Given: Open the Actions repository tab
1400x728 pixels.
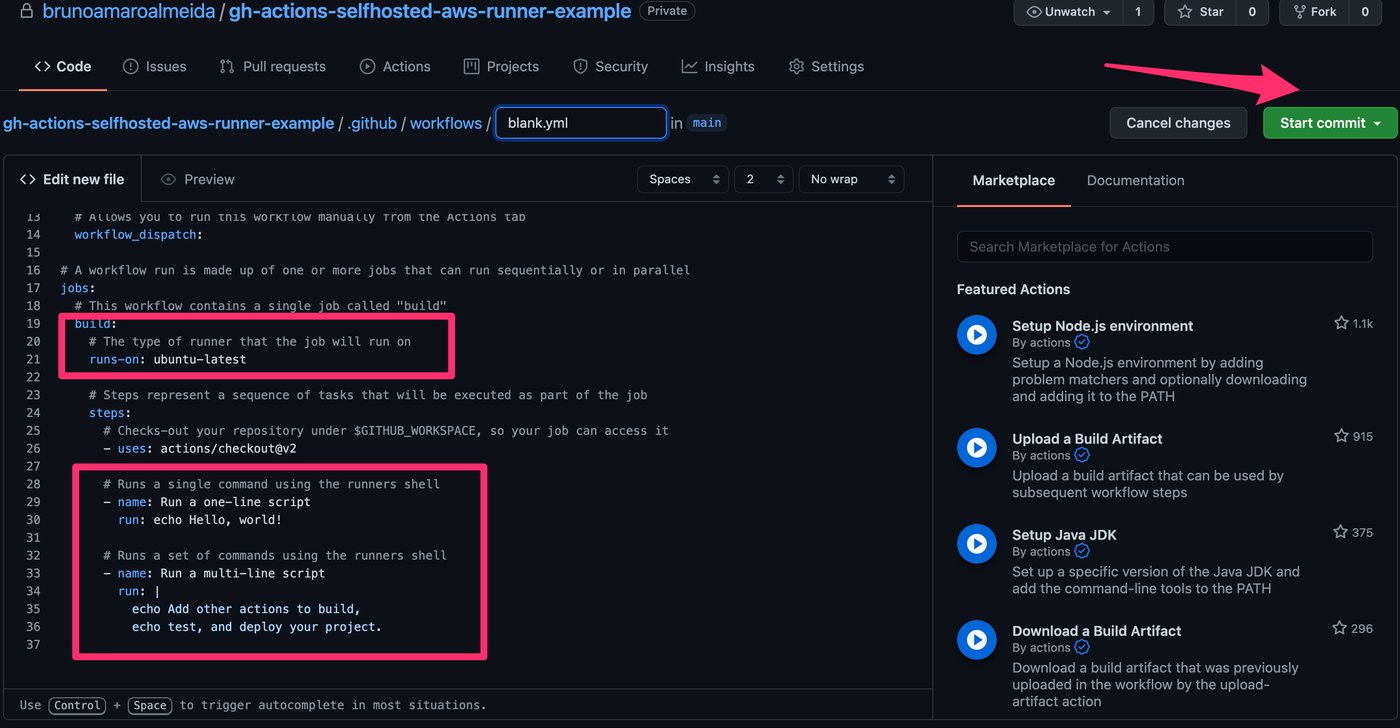Looking at the screenshot, I should coord(395,66).
